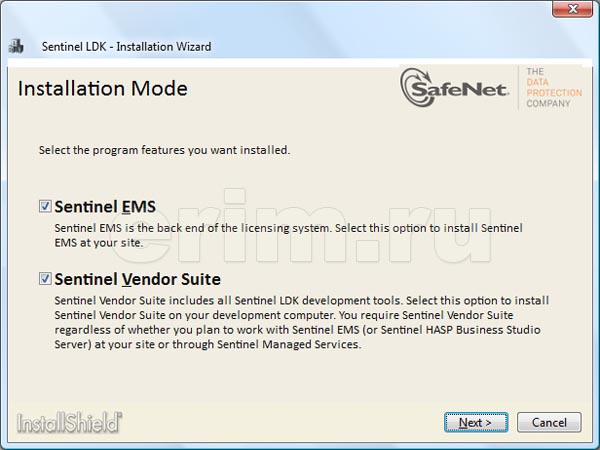Screen dimensions: 600x450
Task: Click the 'Sentinel LDK - Installation Wizard' title
Action: click(126, 47)
